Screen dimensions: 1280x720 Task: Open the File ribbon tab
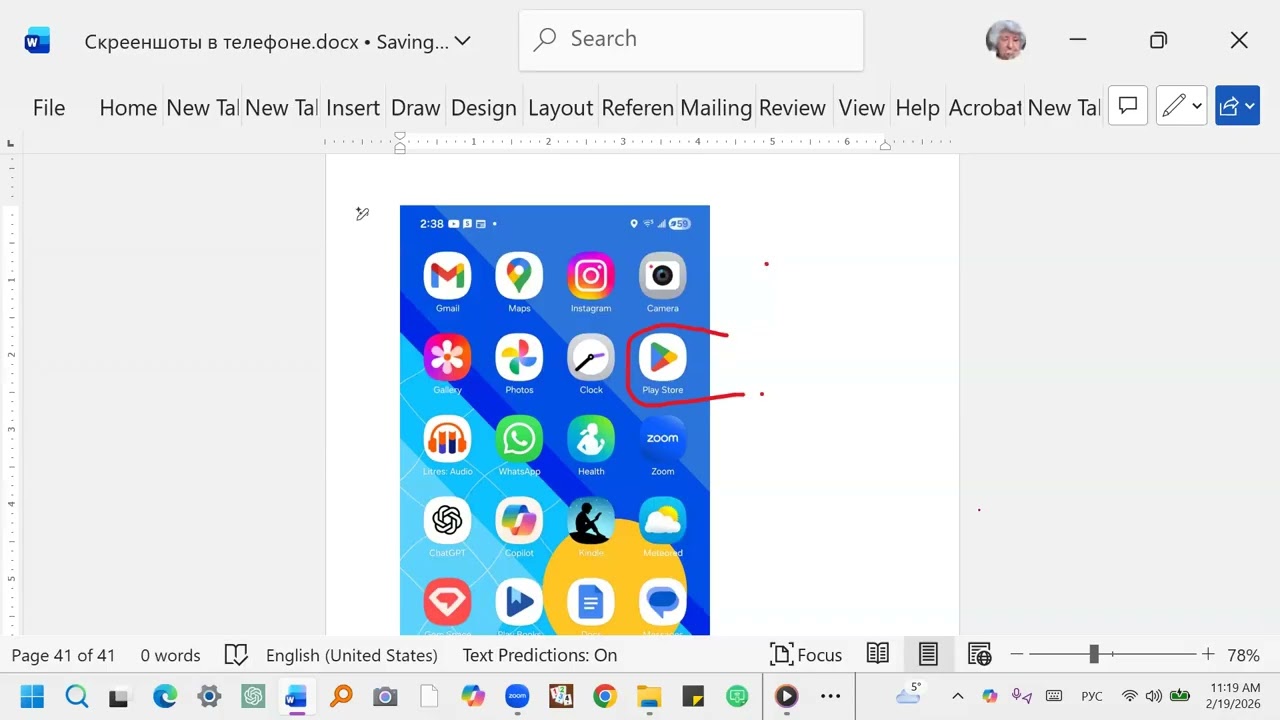[48, 108]
